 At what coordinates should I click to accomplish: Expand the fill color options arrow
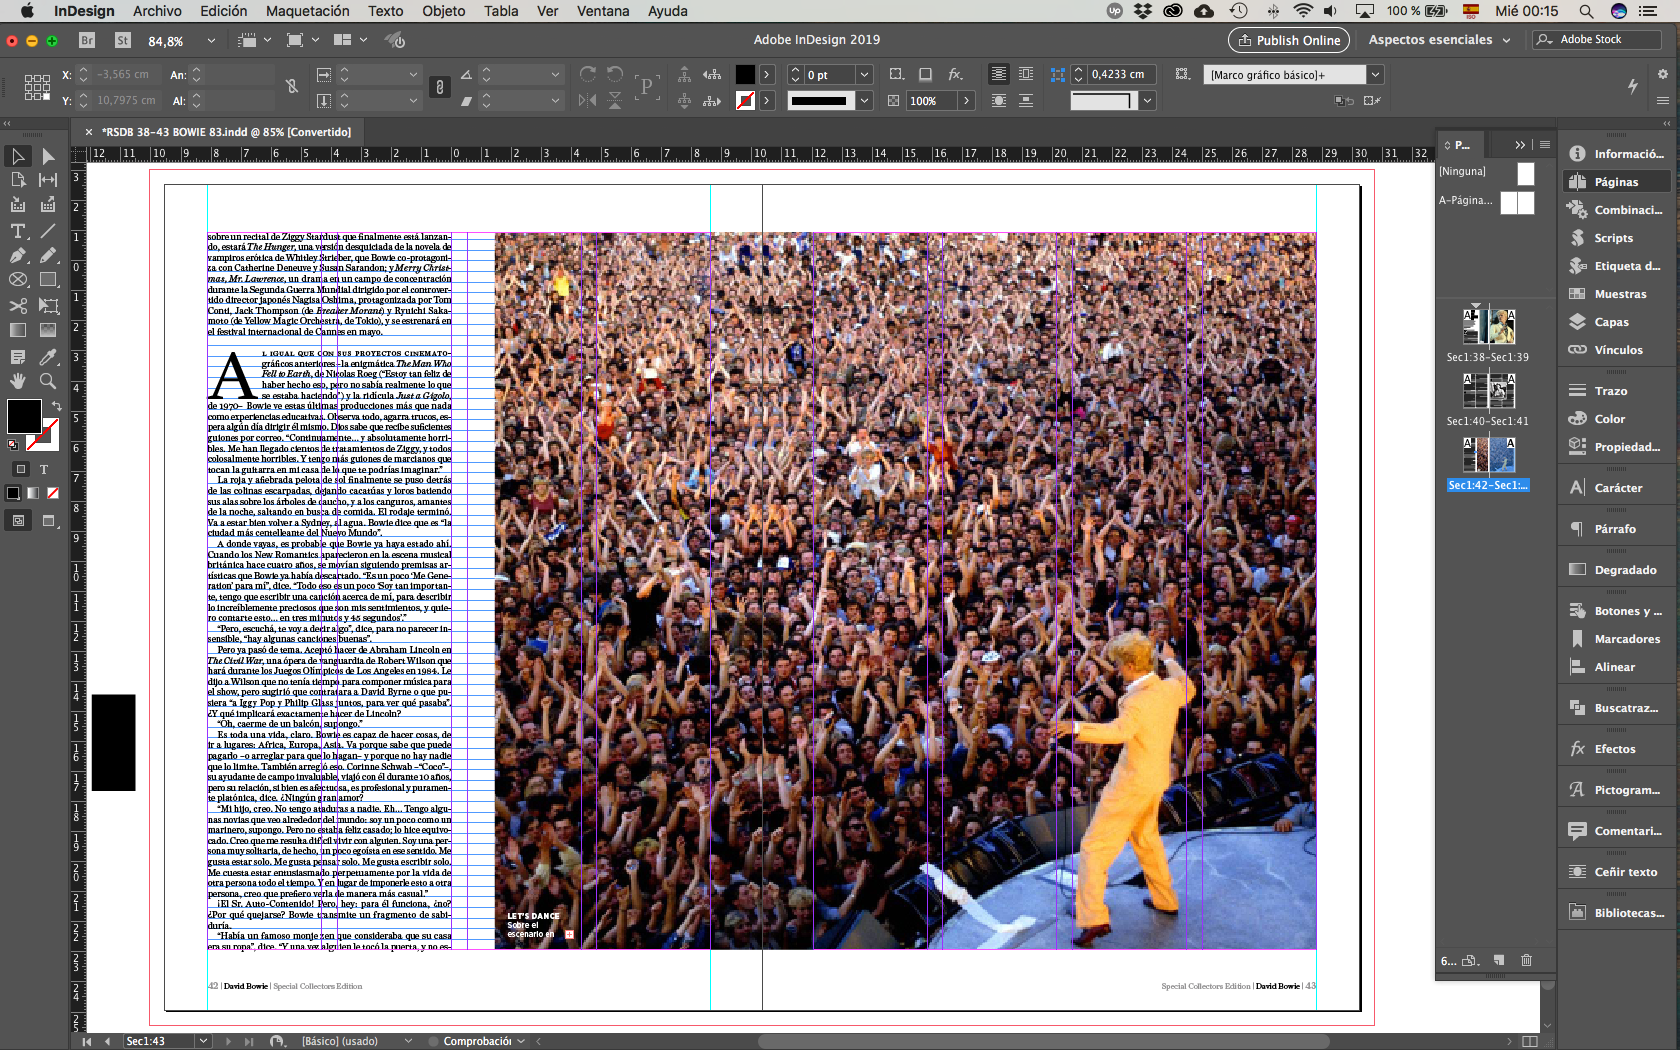coord(767,74)
